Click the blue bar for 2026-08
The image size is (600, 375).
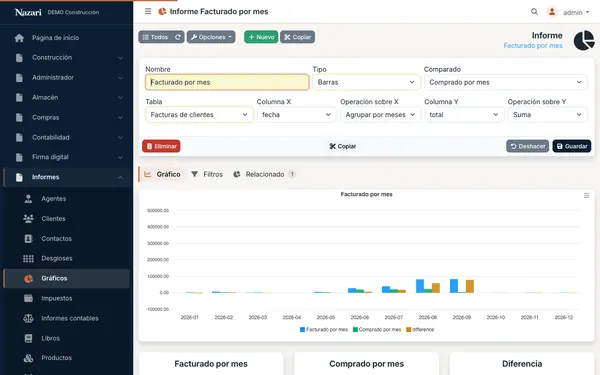(x=420, y=286)
